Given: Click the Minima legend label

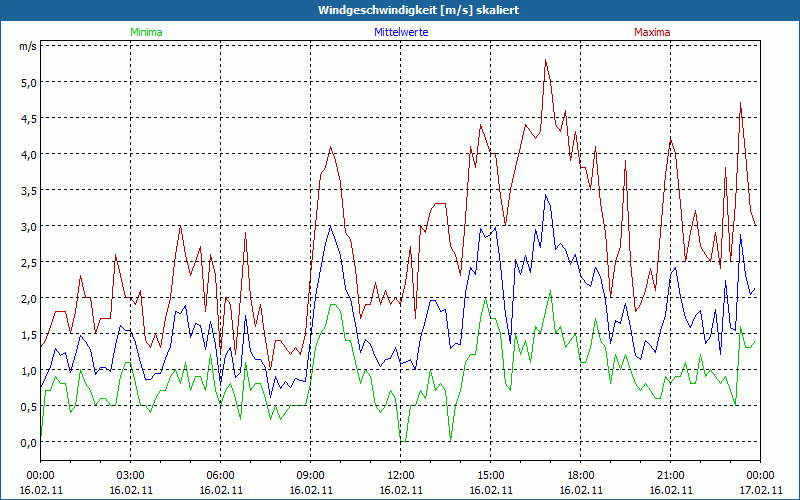Looking at the screenshot, I should [146, 32].
